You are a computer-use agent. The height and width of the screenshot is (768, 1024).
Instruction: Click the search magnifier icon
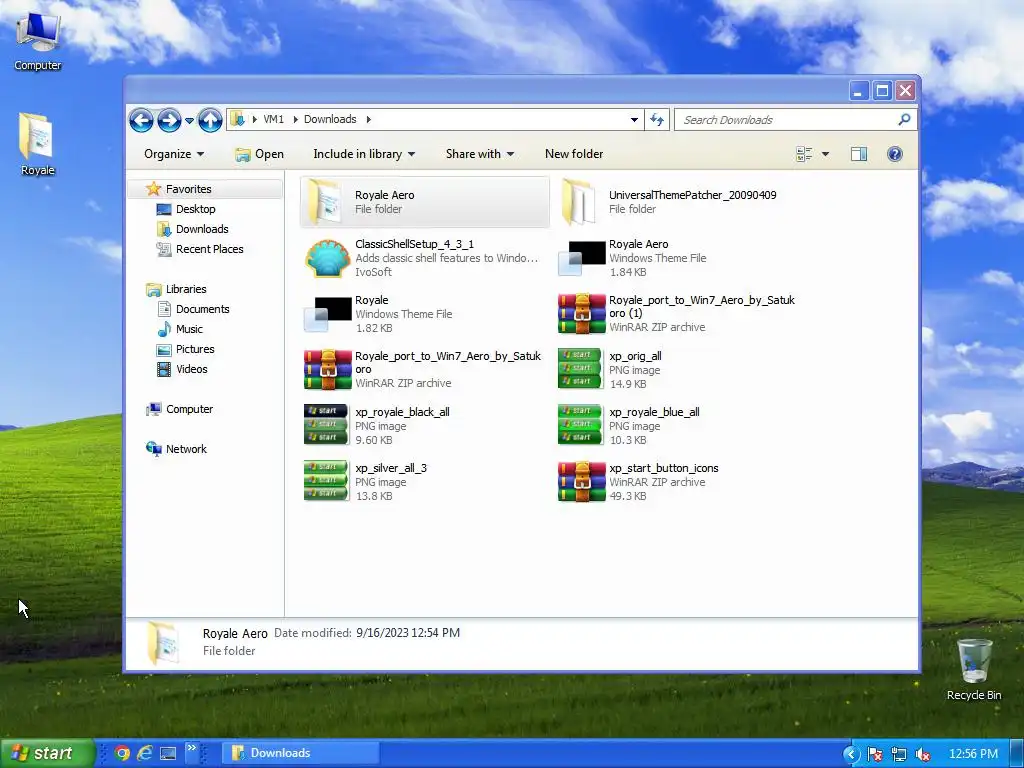[x=904, y=120]
